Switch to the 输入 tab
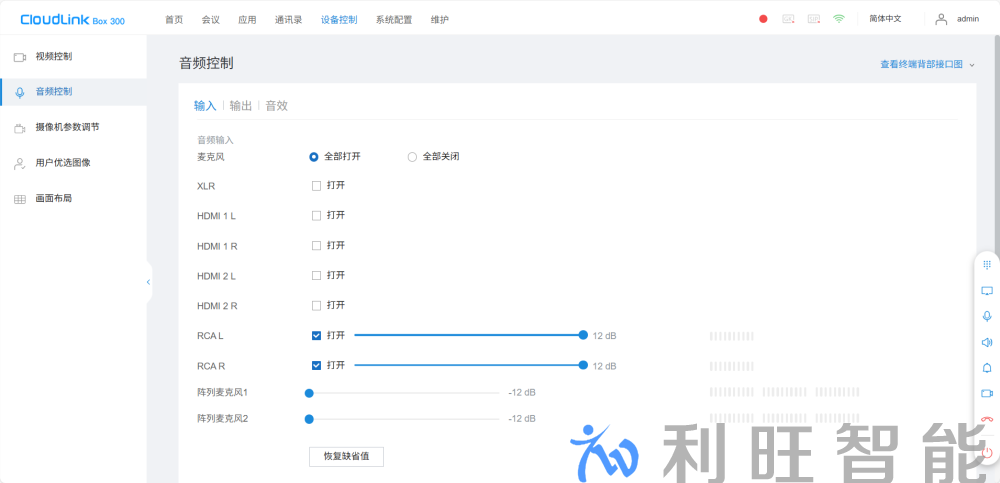1000x483 pixels. tap(205, 106)
